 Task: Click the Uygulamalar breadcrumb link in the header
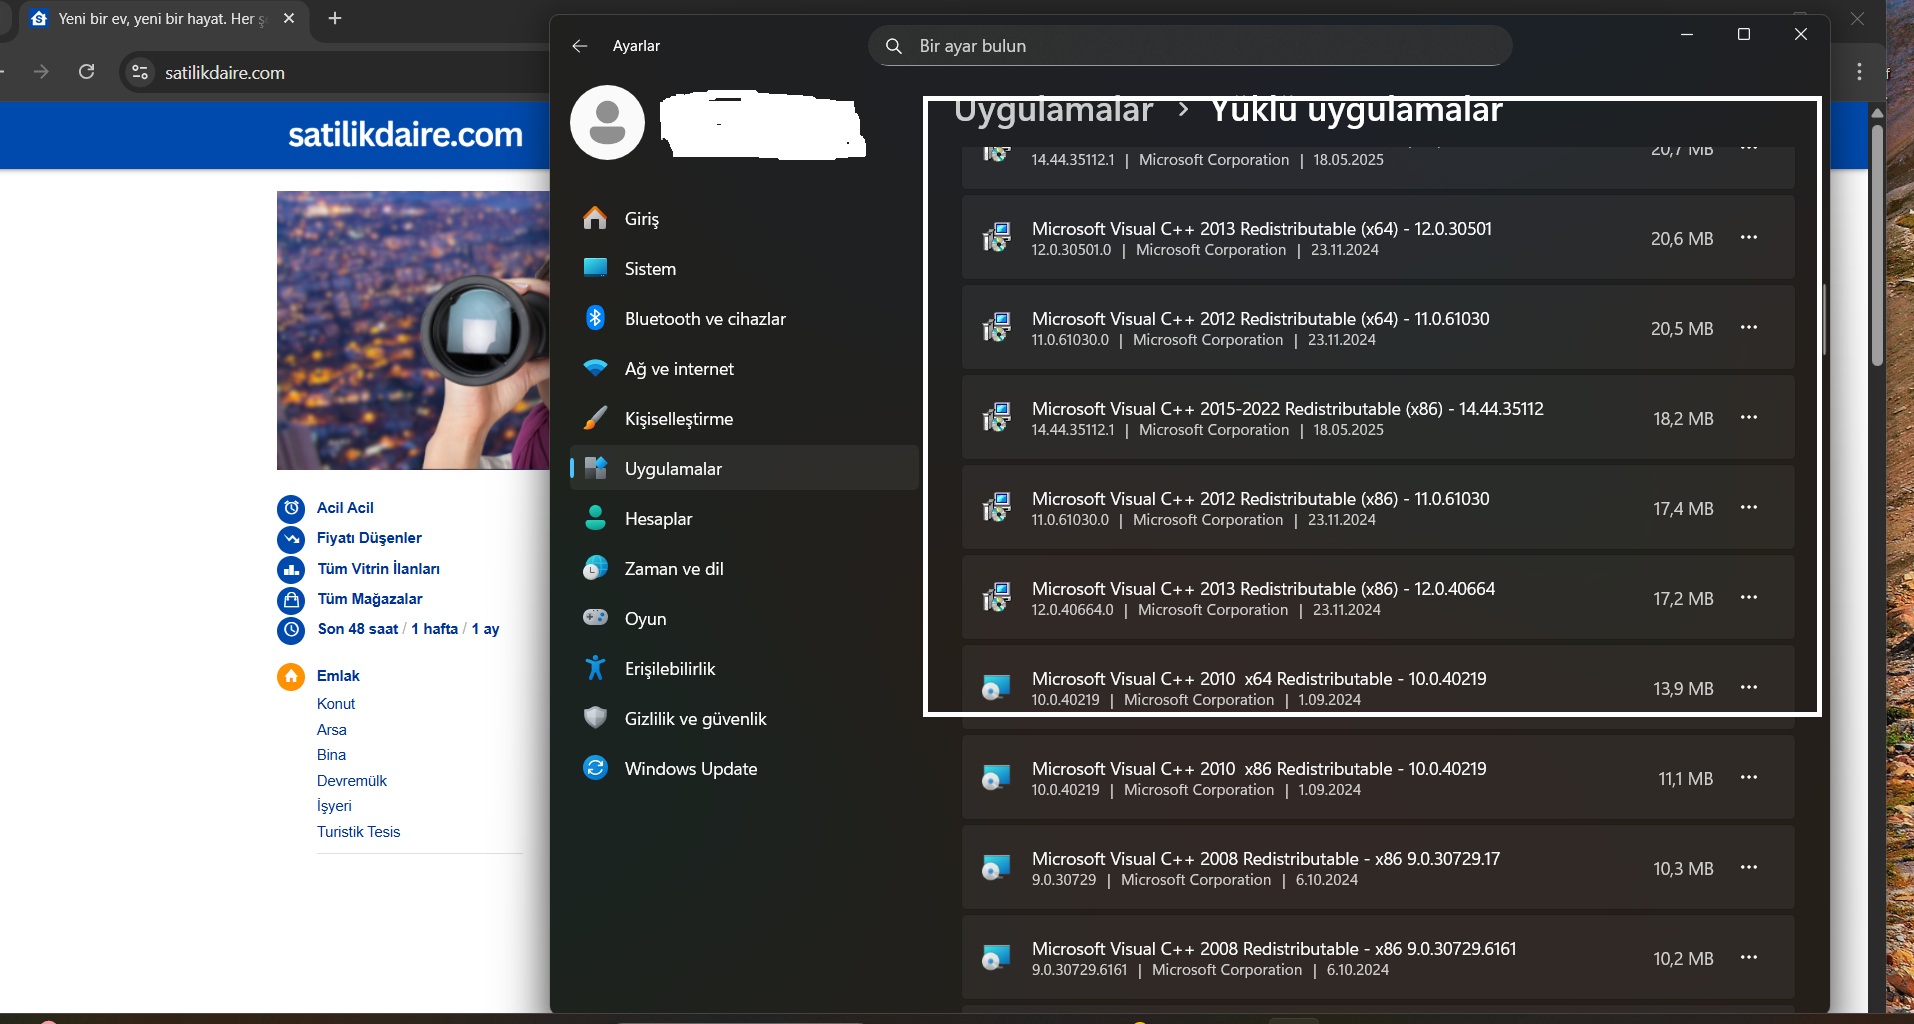[x=1053, y=110]
